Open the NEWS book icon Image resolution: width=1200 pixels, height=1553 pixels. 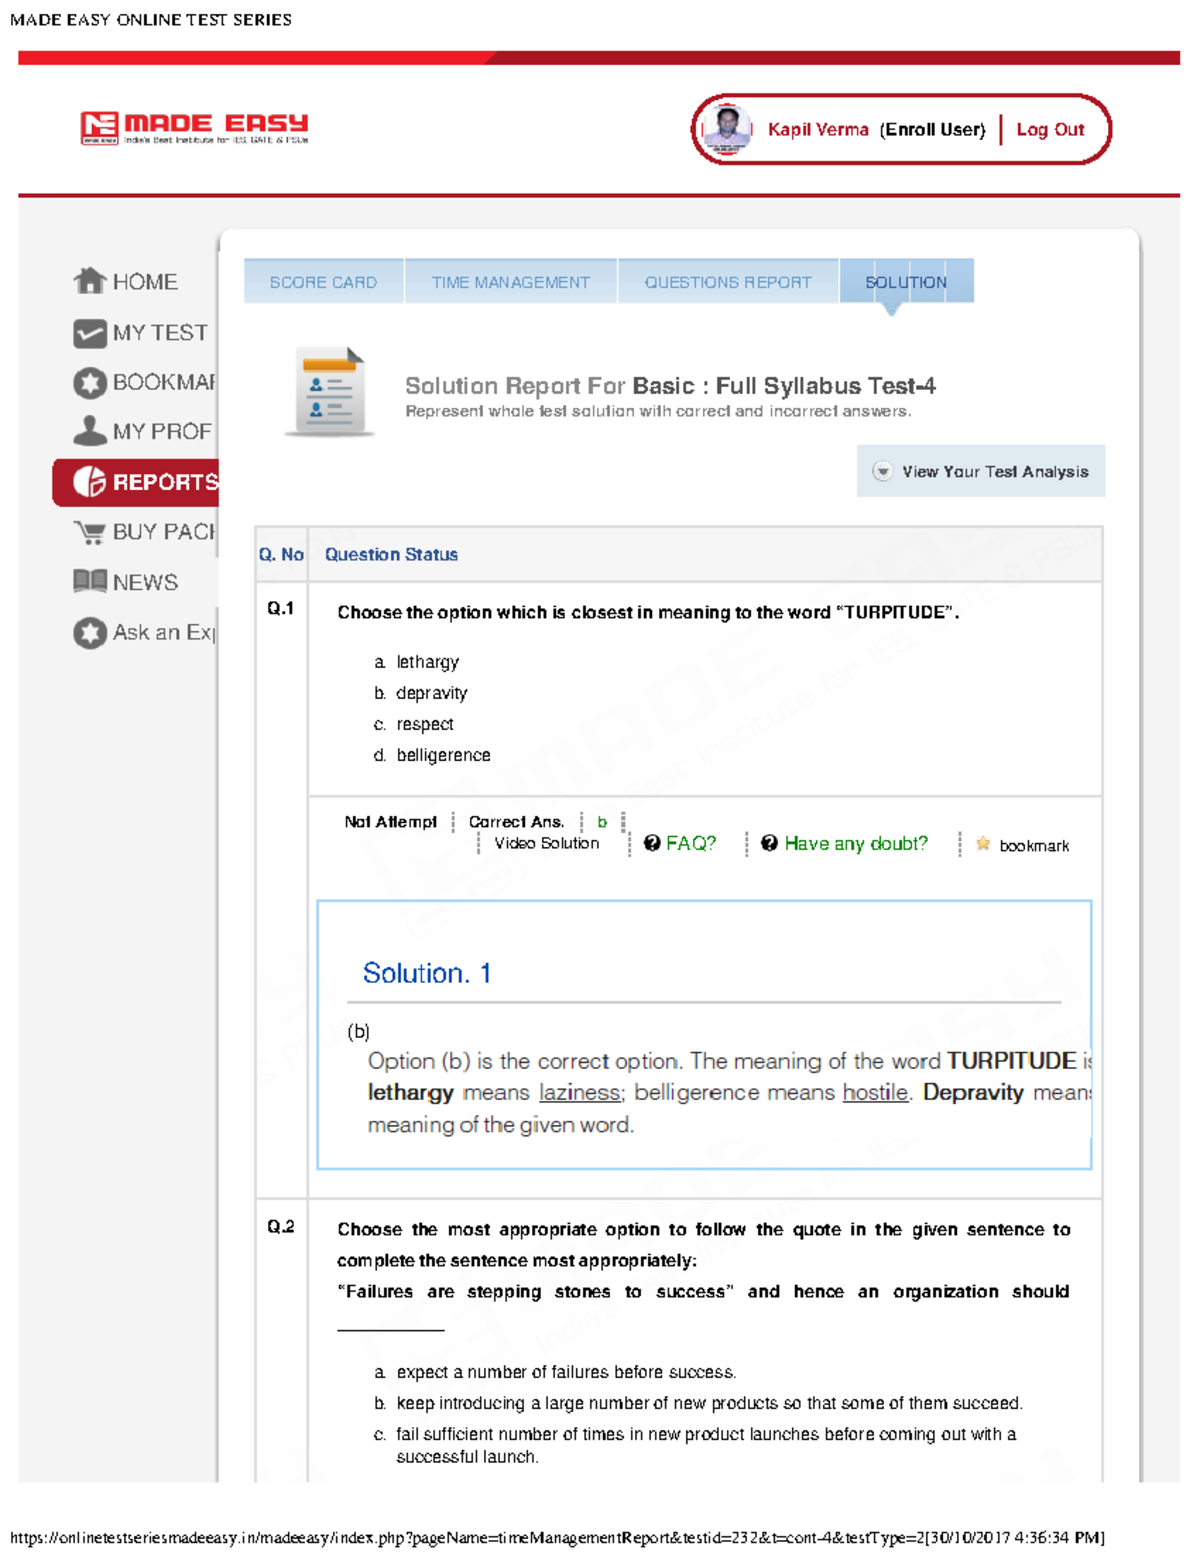[x=89, y=581]
